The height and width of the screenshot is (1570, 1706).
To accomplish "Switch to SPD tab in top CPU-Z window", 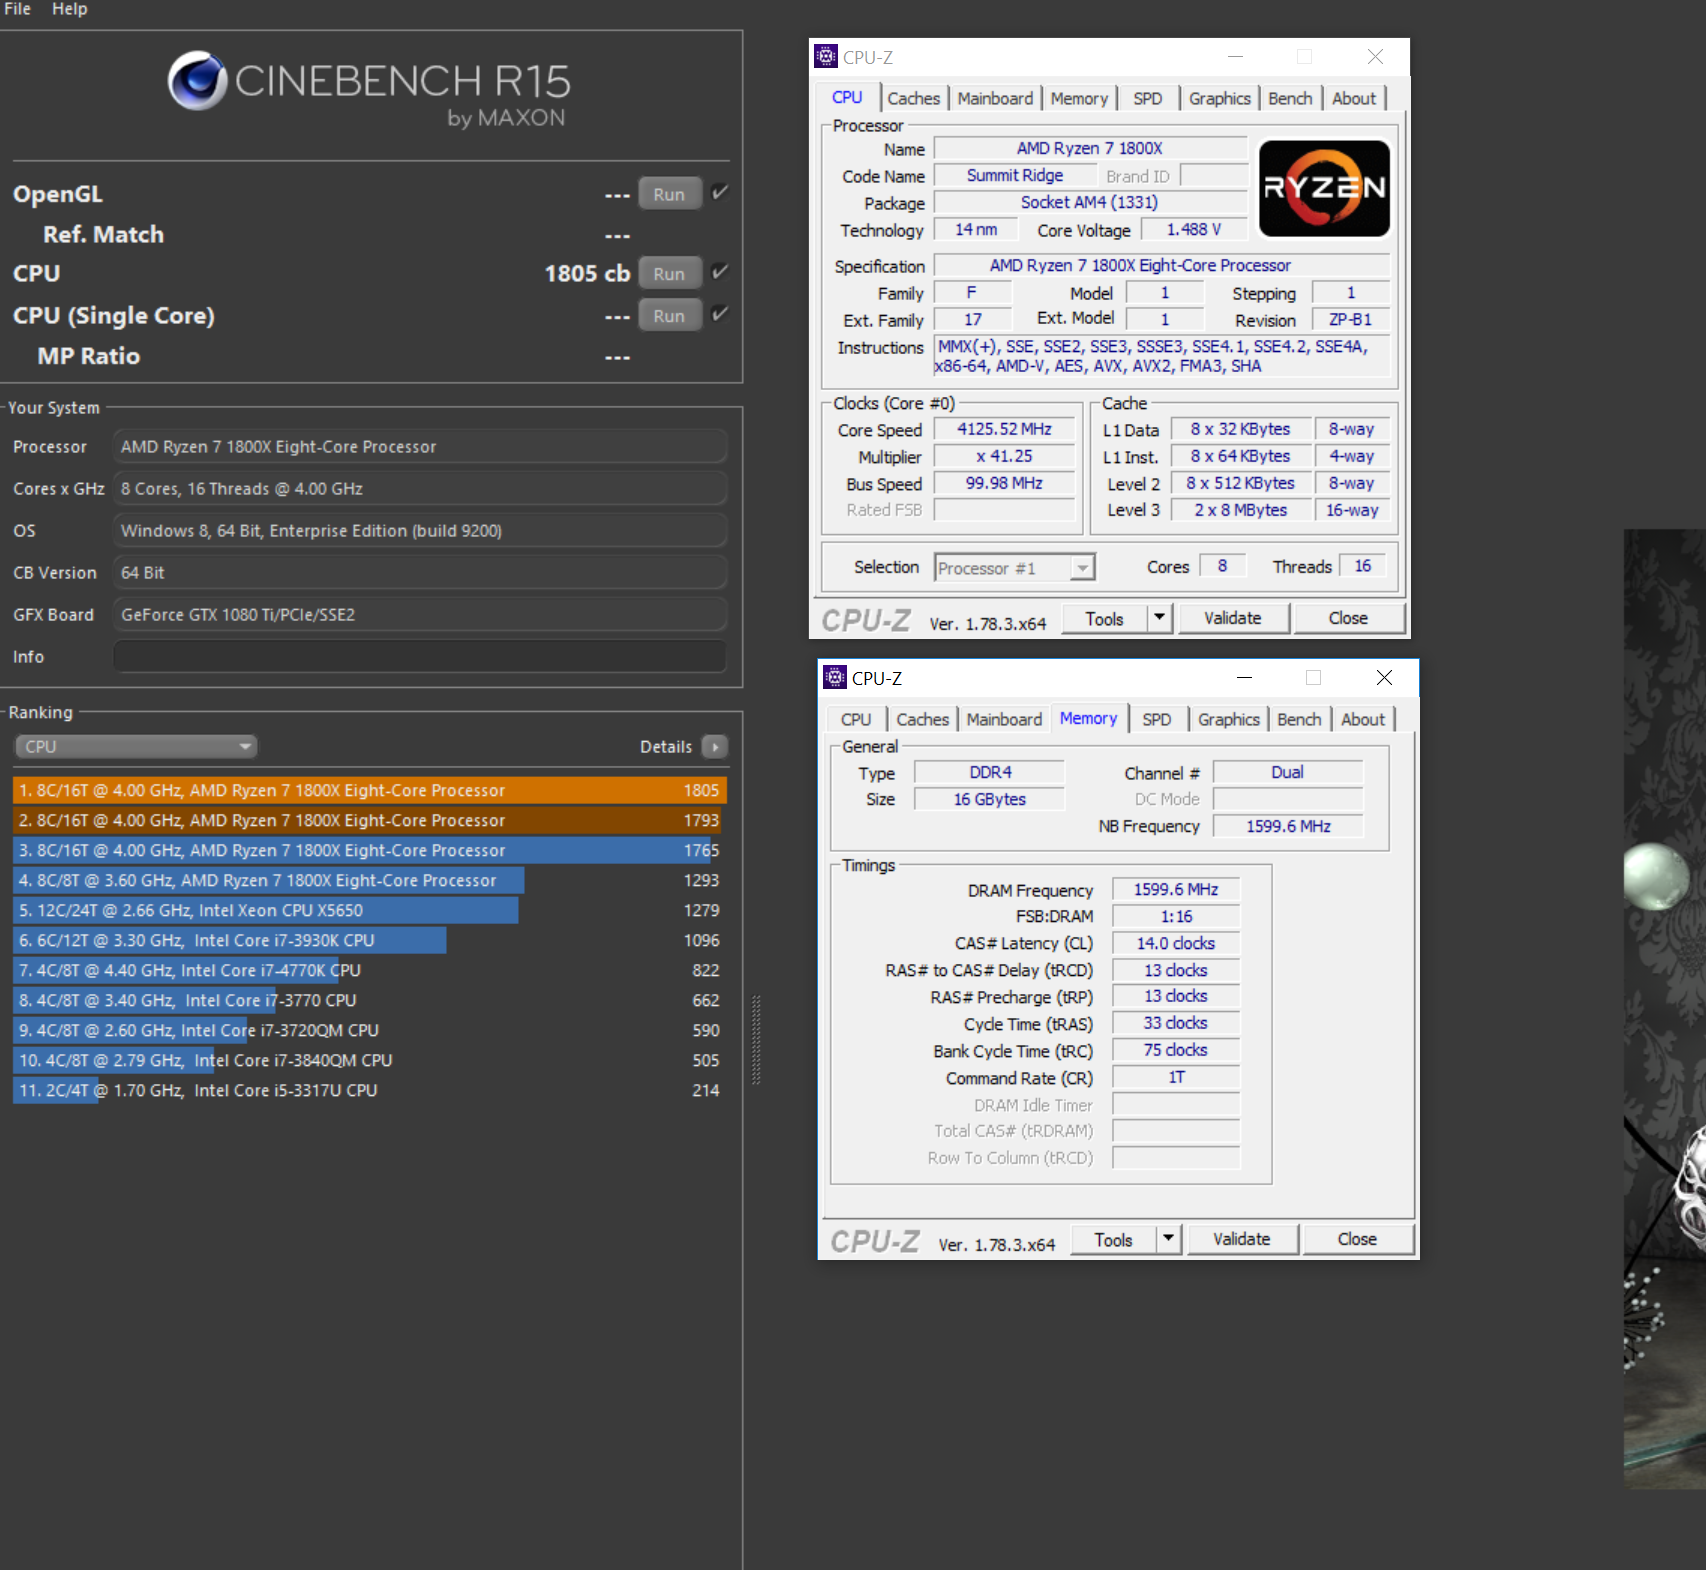I will tap(1148, 98).
